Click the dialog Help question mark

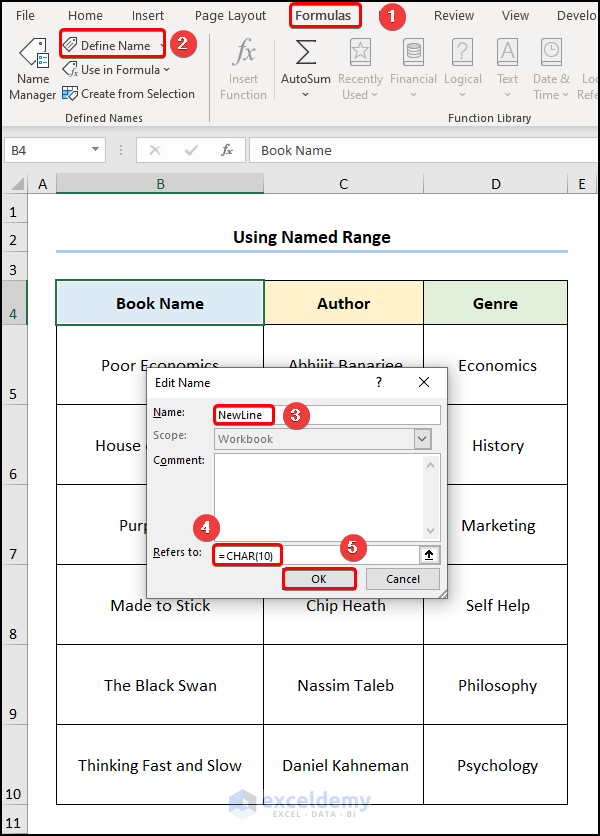point(378,383)
